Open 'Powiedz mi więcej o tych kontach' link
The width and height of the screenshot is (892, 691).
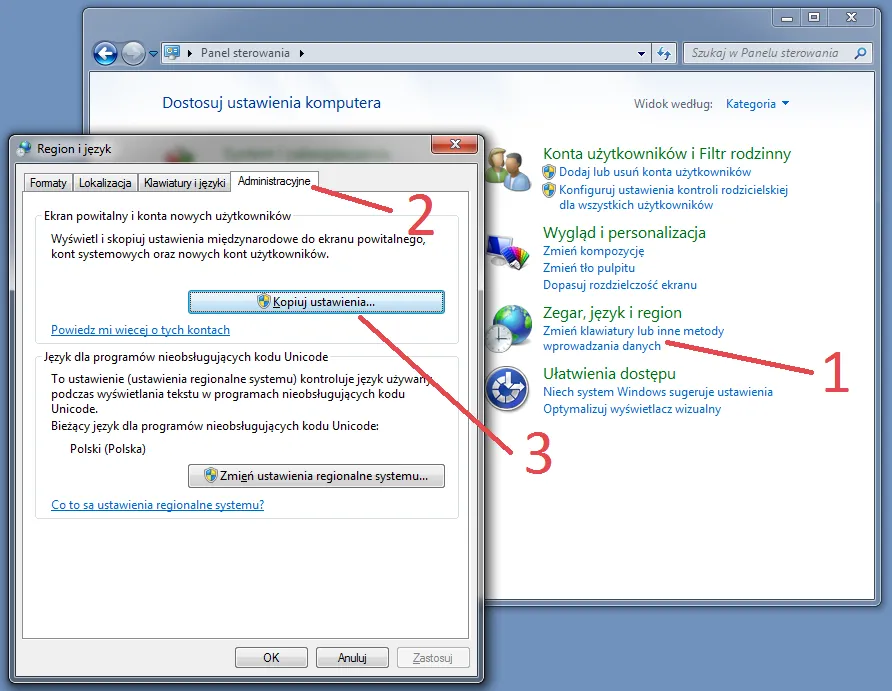(x=141, y=330)
